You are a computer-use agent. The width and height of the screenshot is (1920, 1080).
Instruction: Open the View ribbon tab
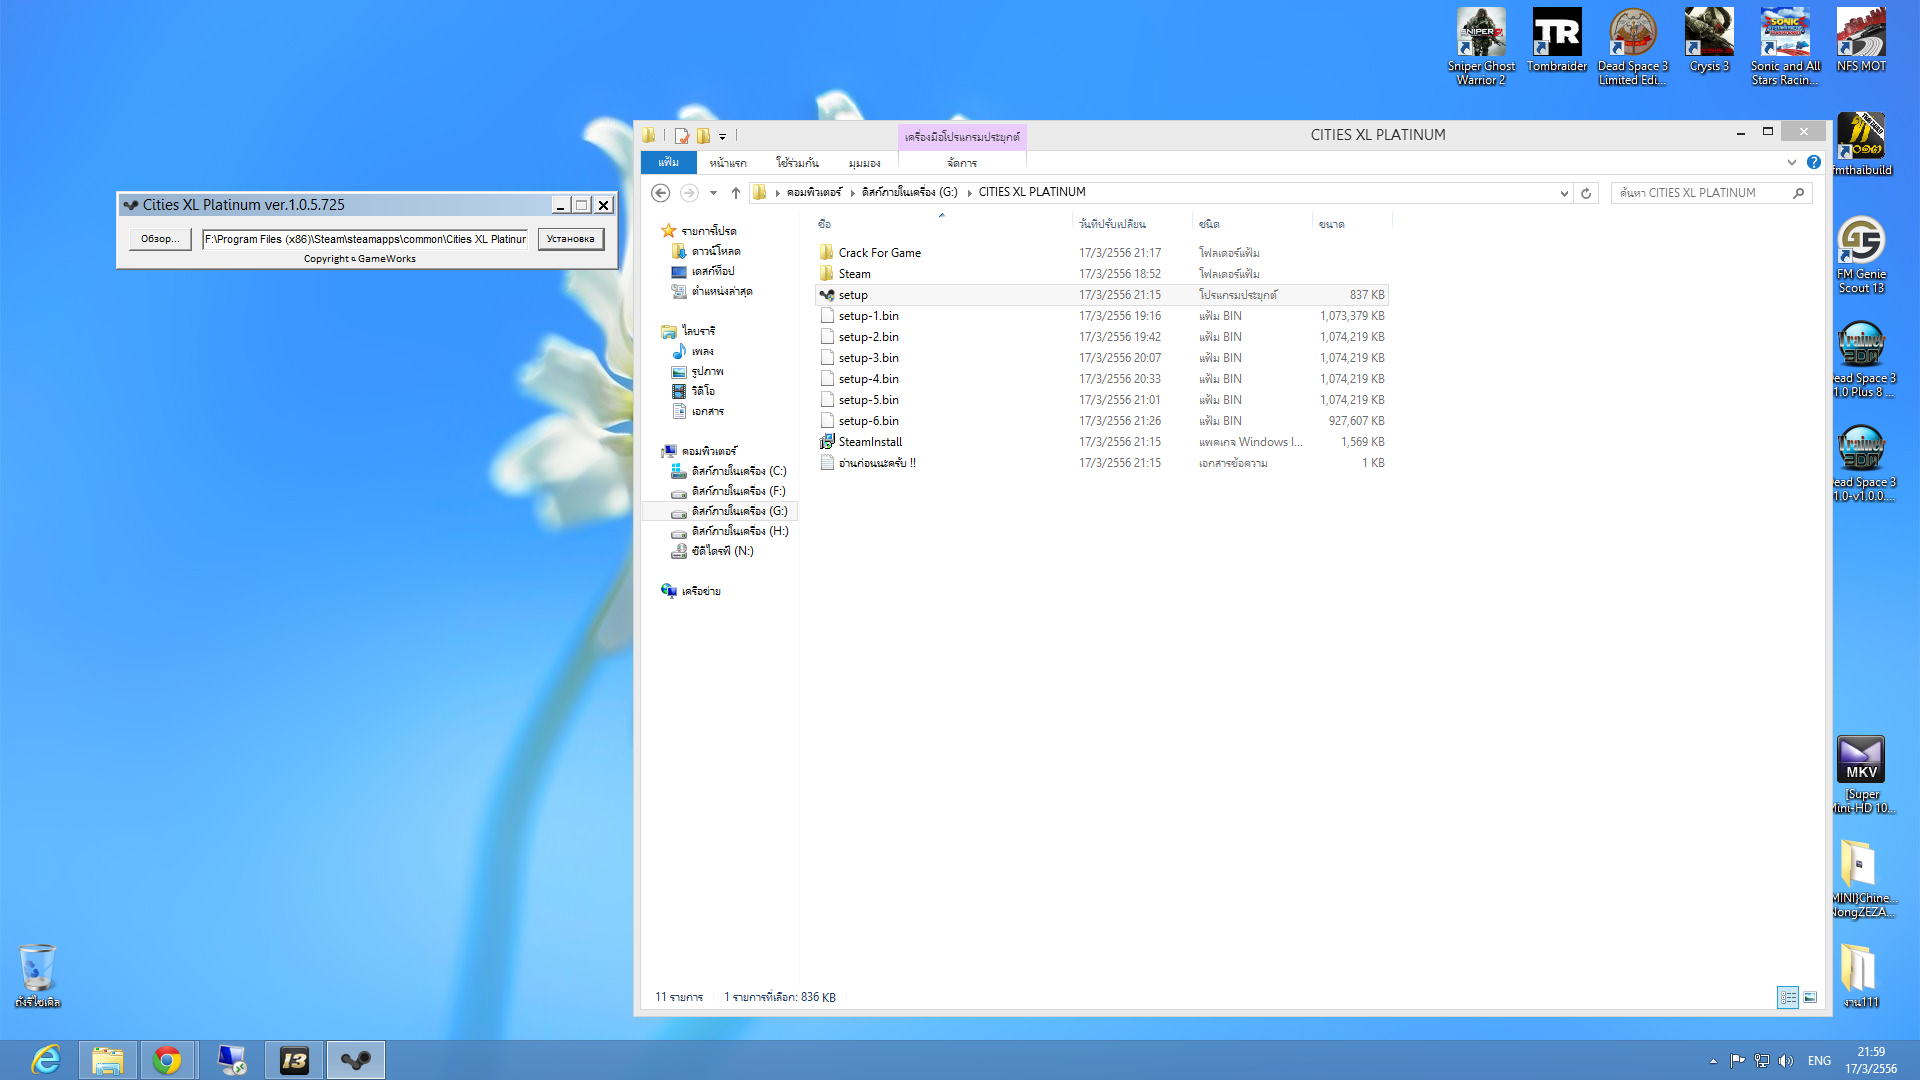coord(864,163)
